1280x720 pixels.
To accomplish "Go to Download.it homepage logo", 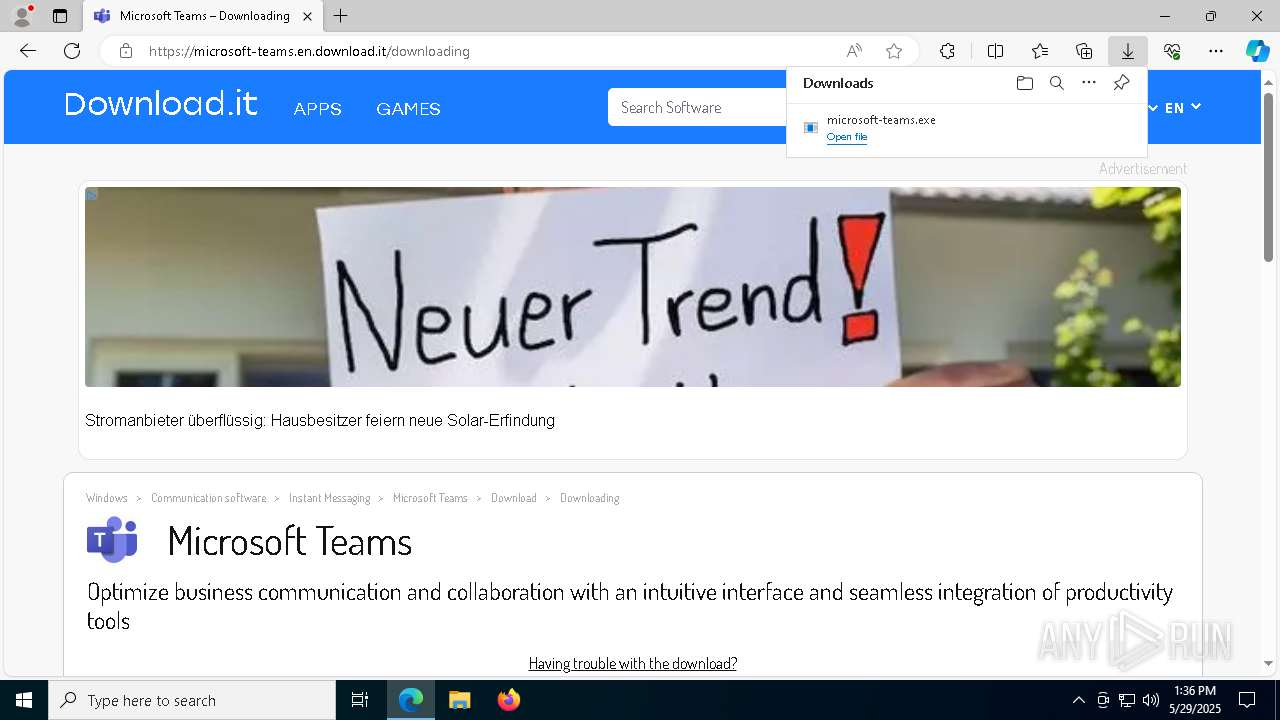I will tap(161, 104).
